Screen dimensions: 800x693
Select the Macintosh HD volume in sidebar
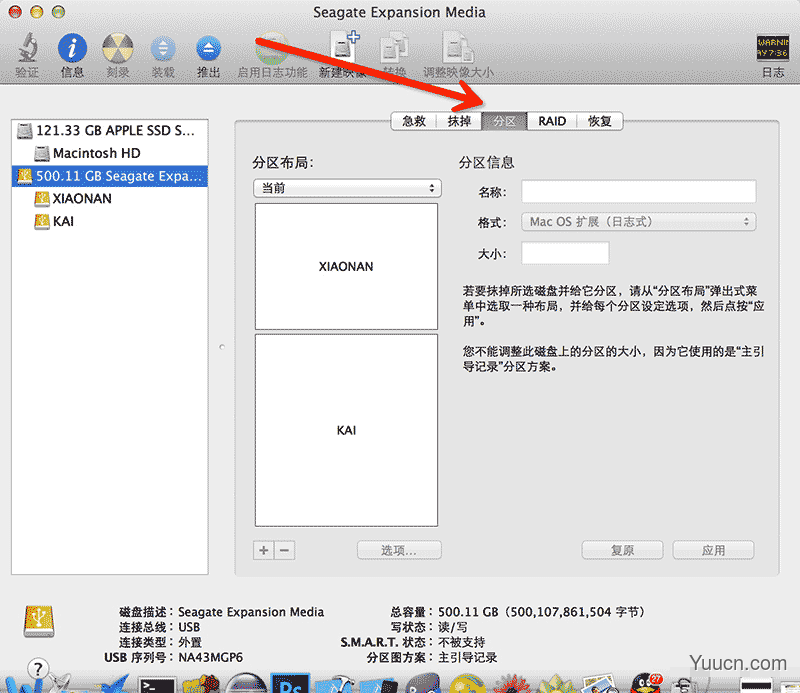click(110, 153)
